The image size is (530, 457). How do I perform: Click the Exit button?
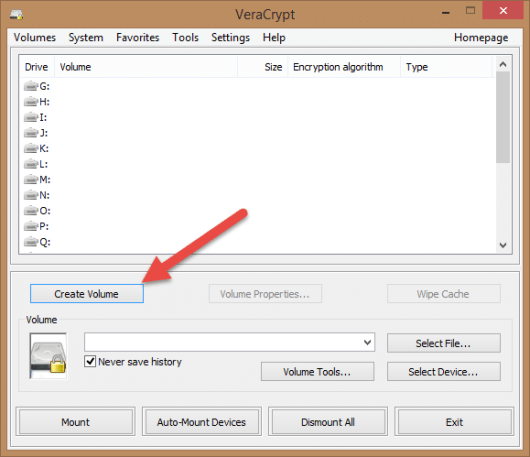pyautogui.click(x=454, y=422)
